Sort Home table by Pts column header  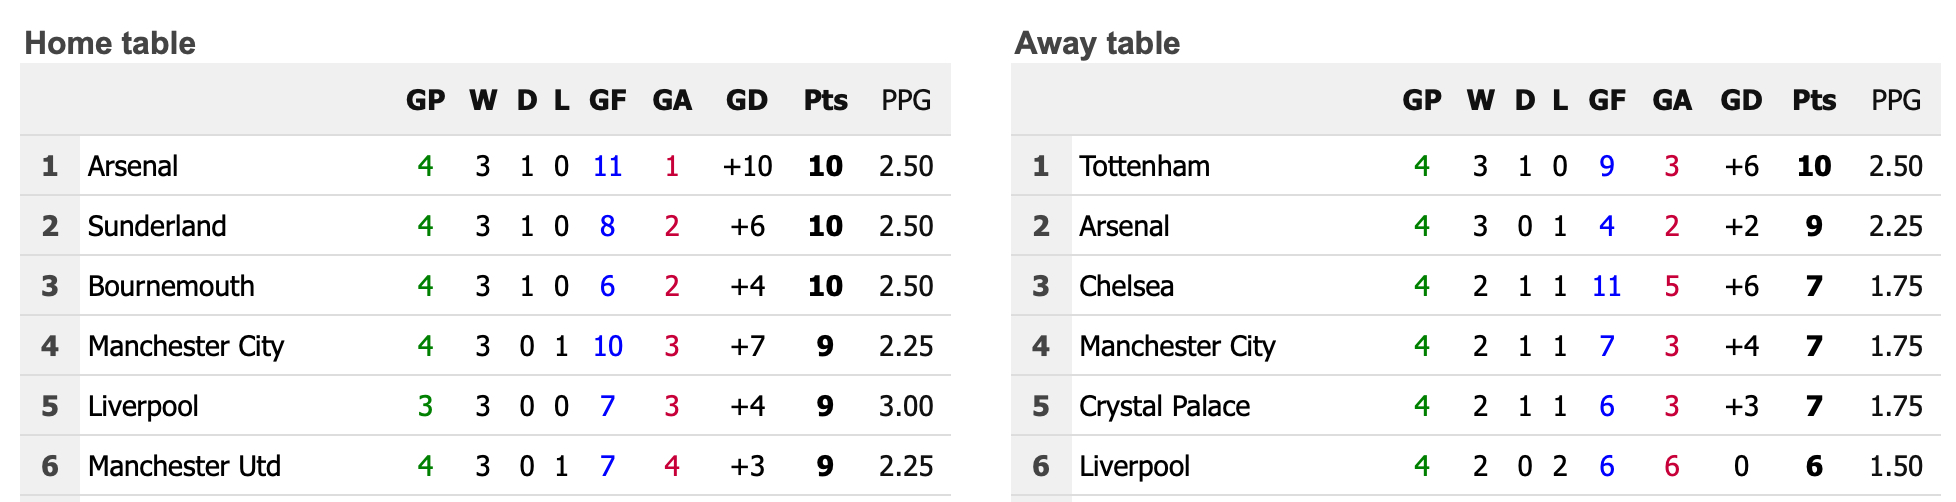825,100
